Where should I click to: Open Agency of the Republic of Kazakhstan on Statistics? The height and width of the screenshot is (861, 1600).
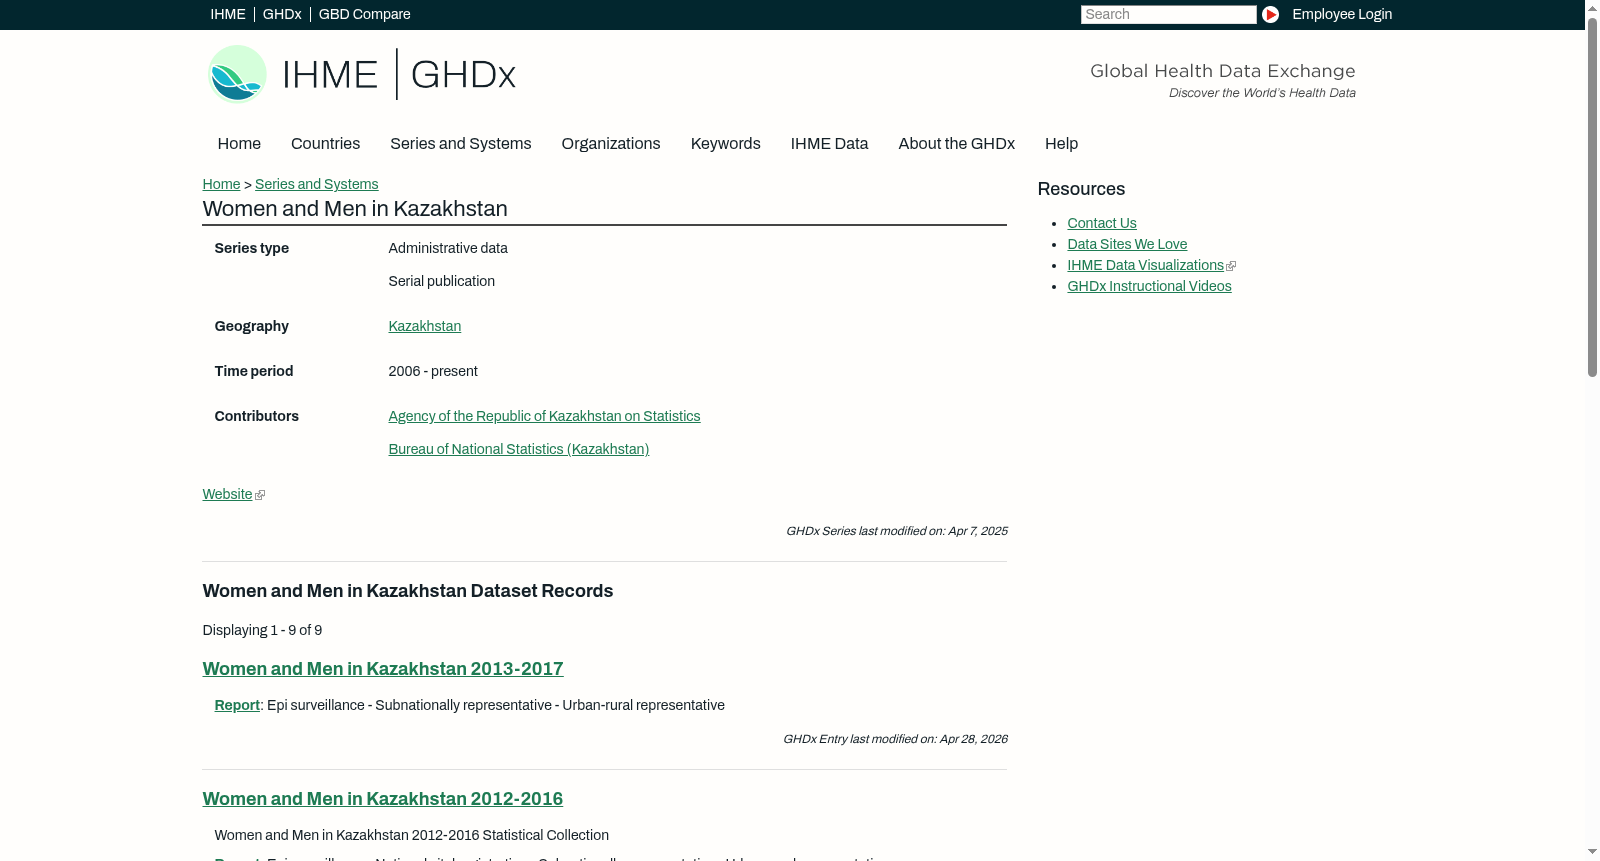click(544, 416)
